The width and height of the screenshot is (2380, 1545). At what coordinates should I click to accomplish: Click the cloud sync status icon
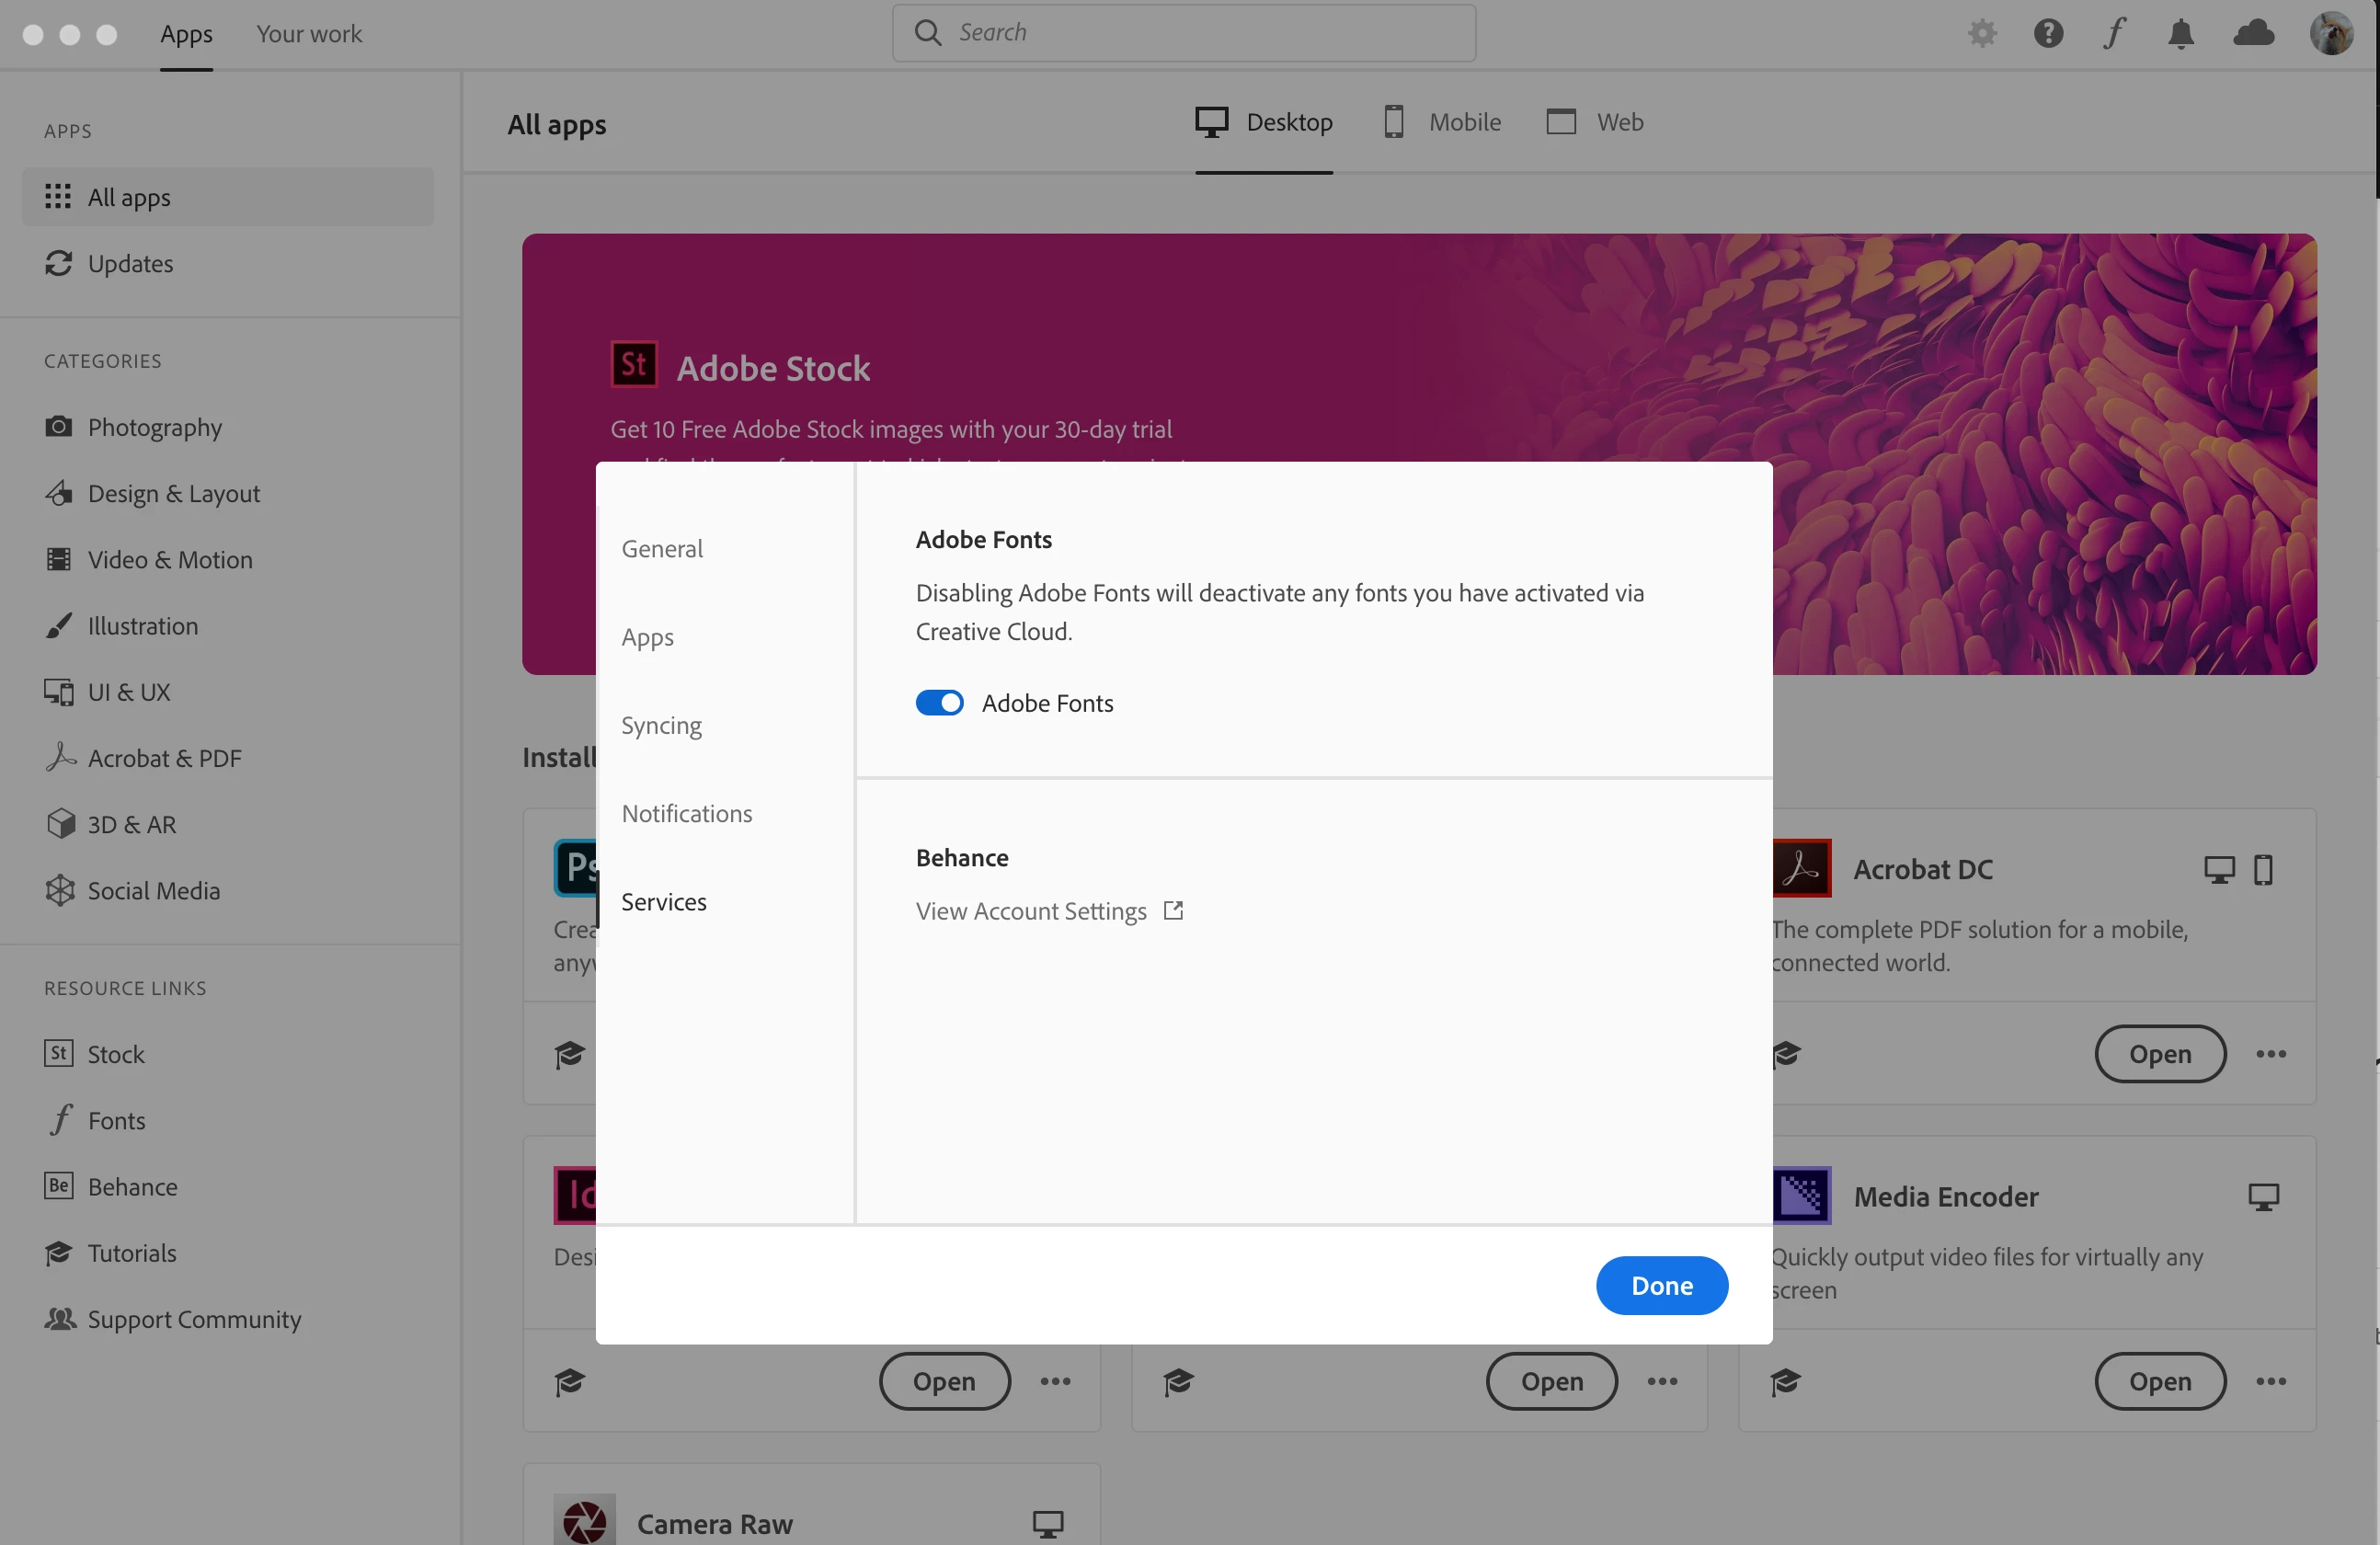(x=2253, y=33)
